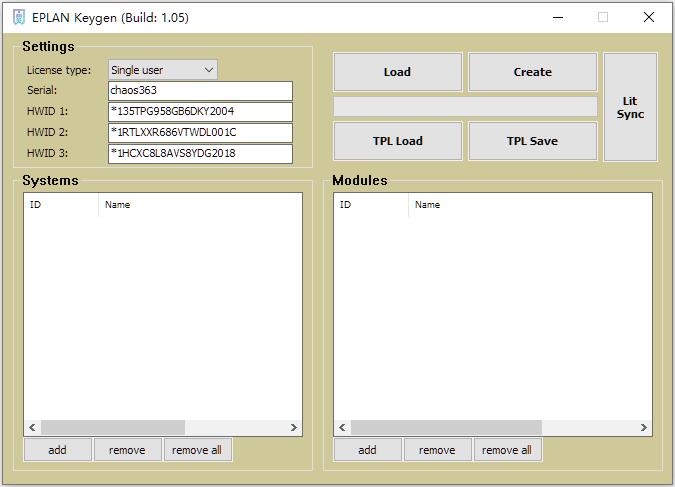Sort Systems list by ID column header
This screenshot has width=675, height=487.
click(60, 205)
